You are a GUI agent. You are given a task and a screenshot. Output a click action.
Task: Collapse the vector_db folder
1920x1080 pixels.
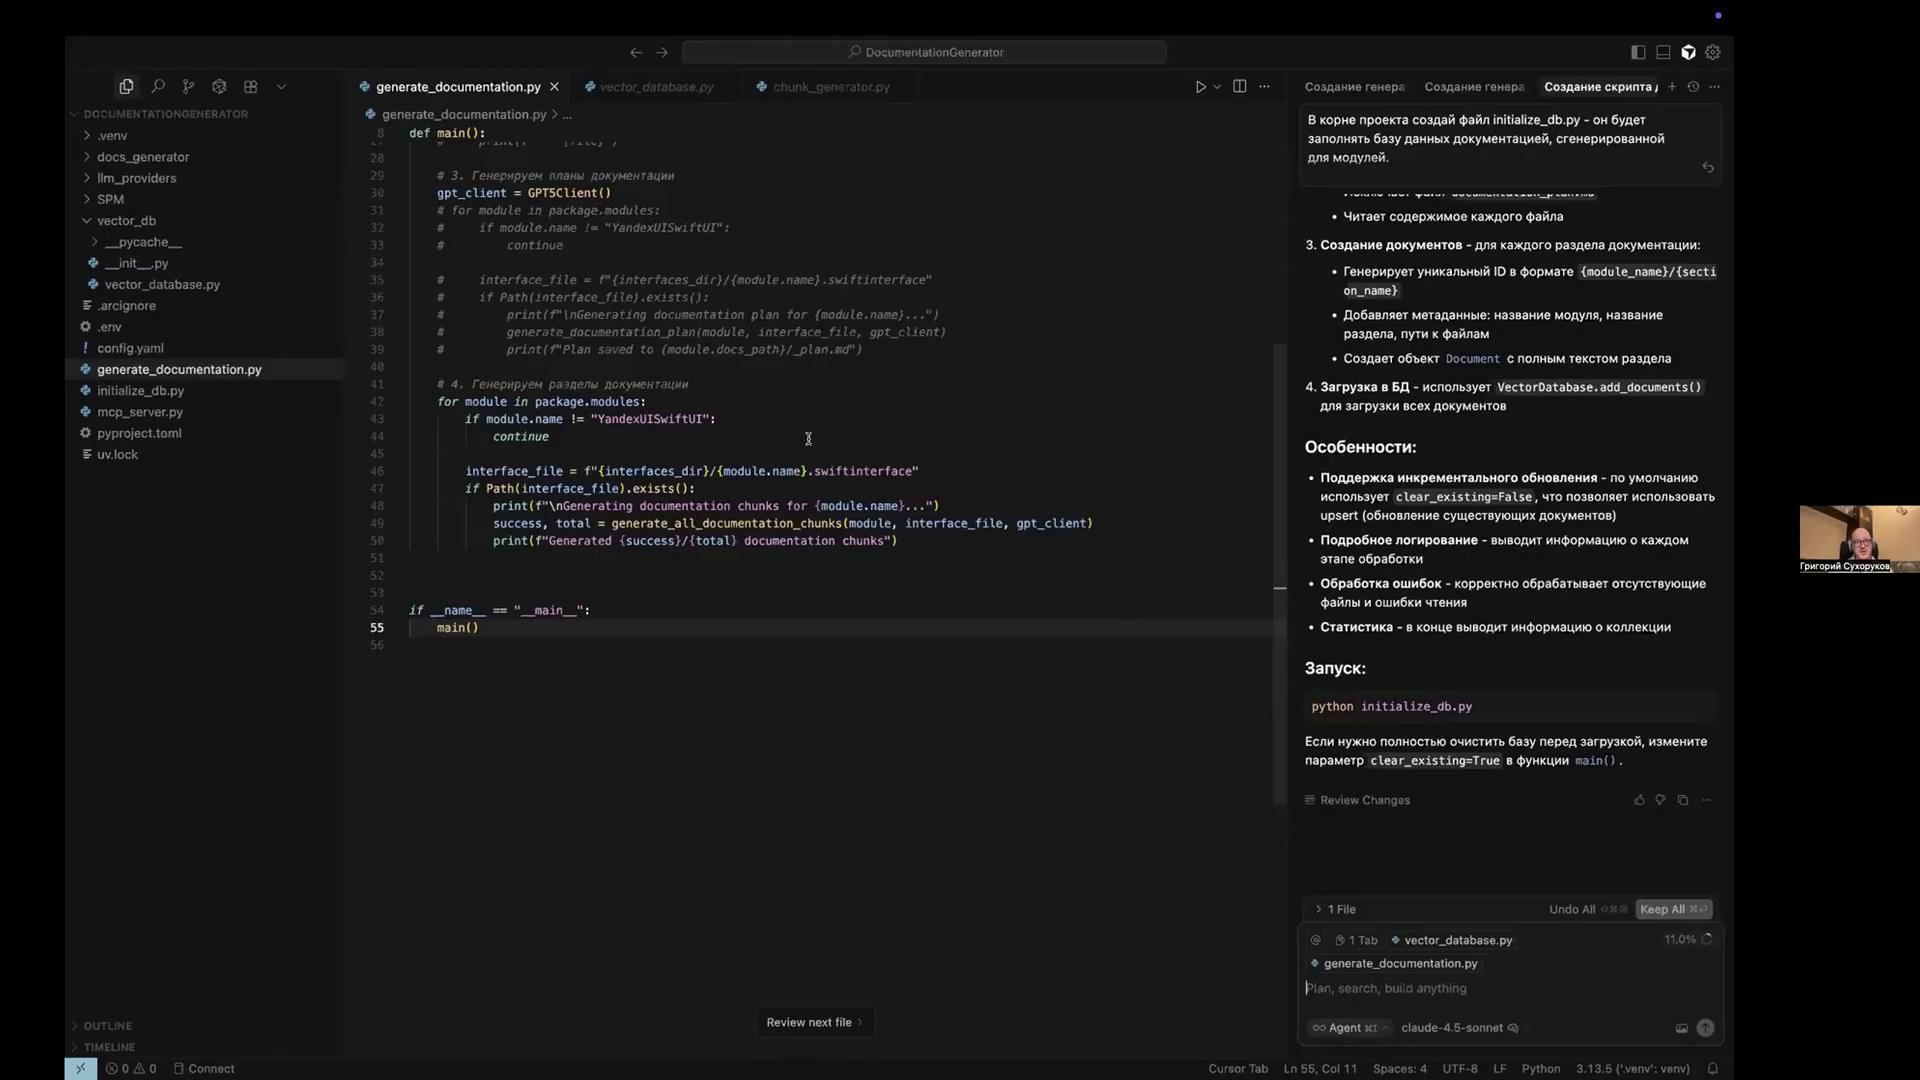[x=126, y=221]
